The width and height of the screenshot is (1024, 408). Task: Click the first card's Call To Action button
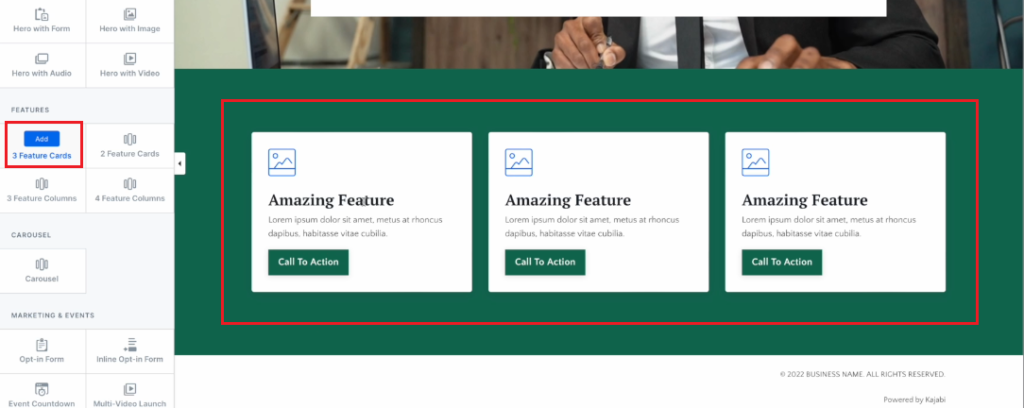pos(308,262)
